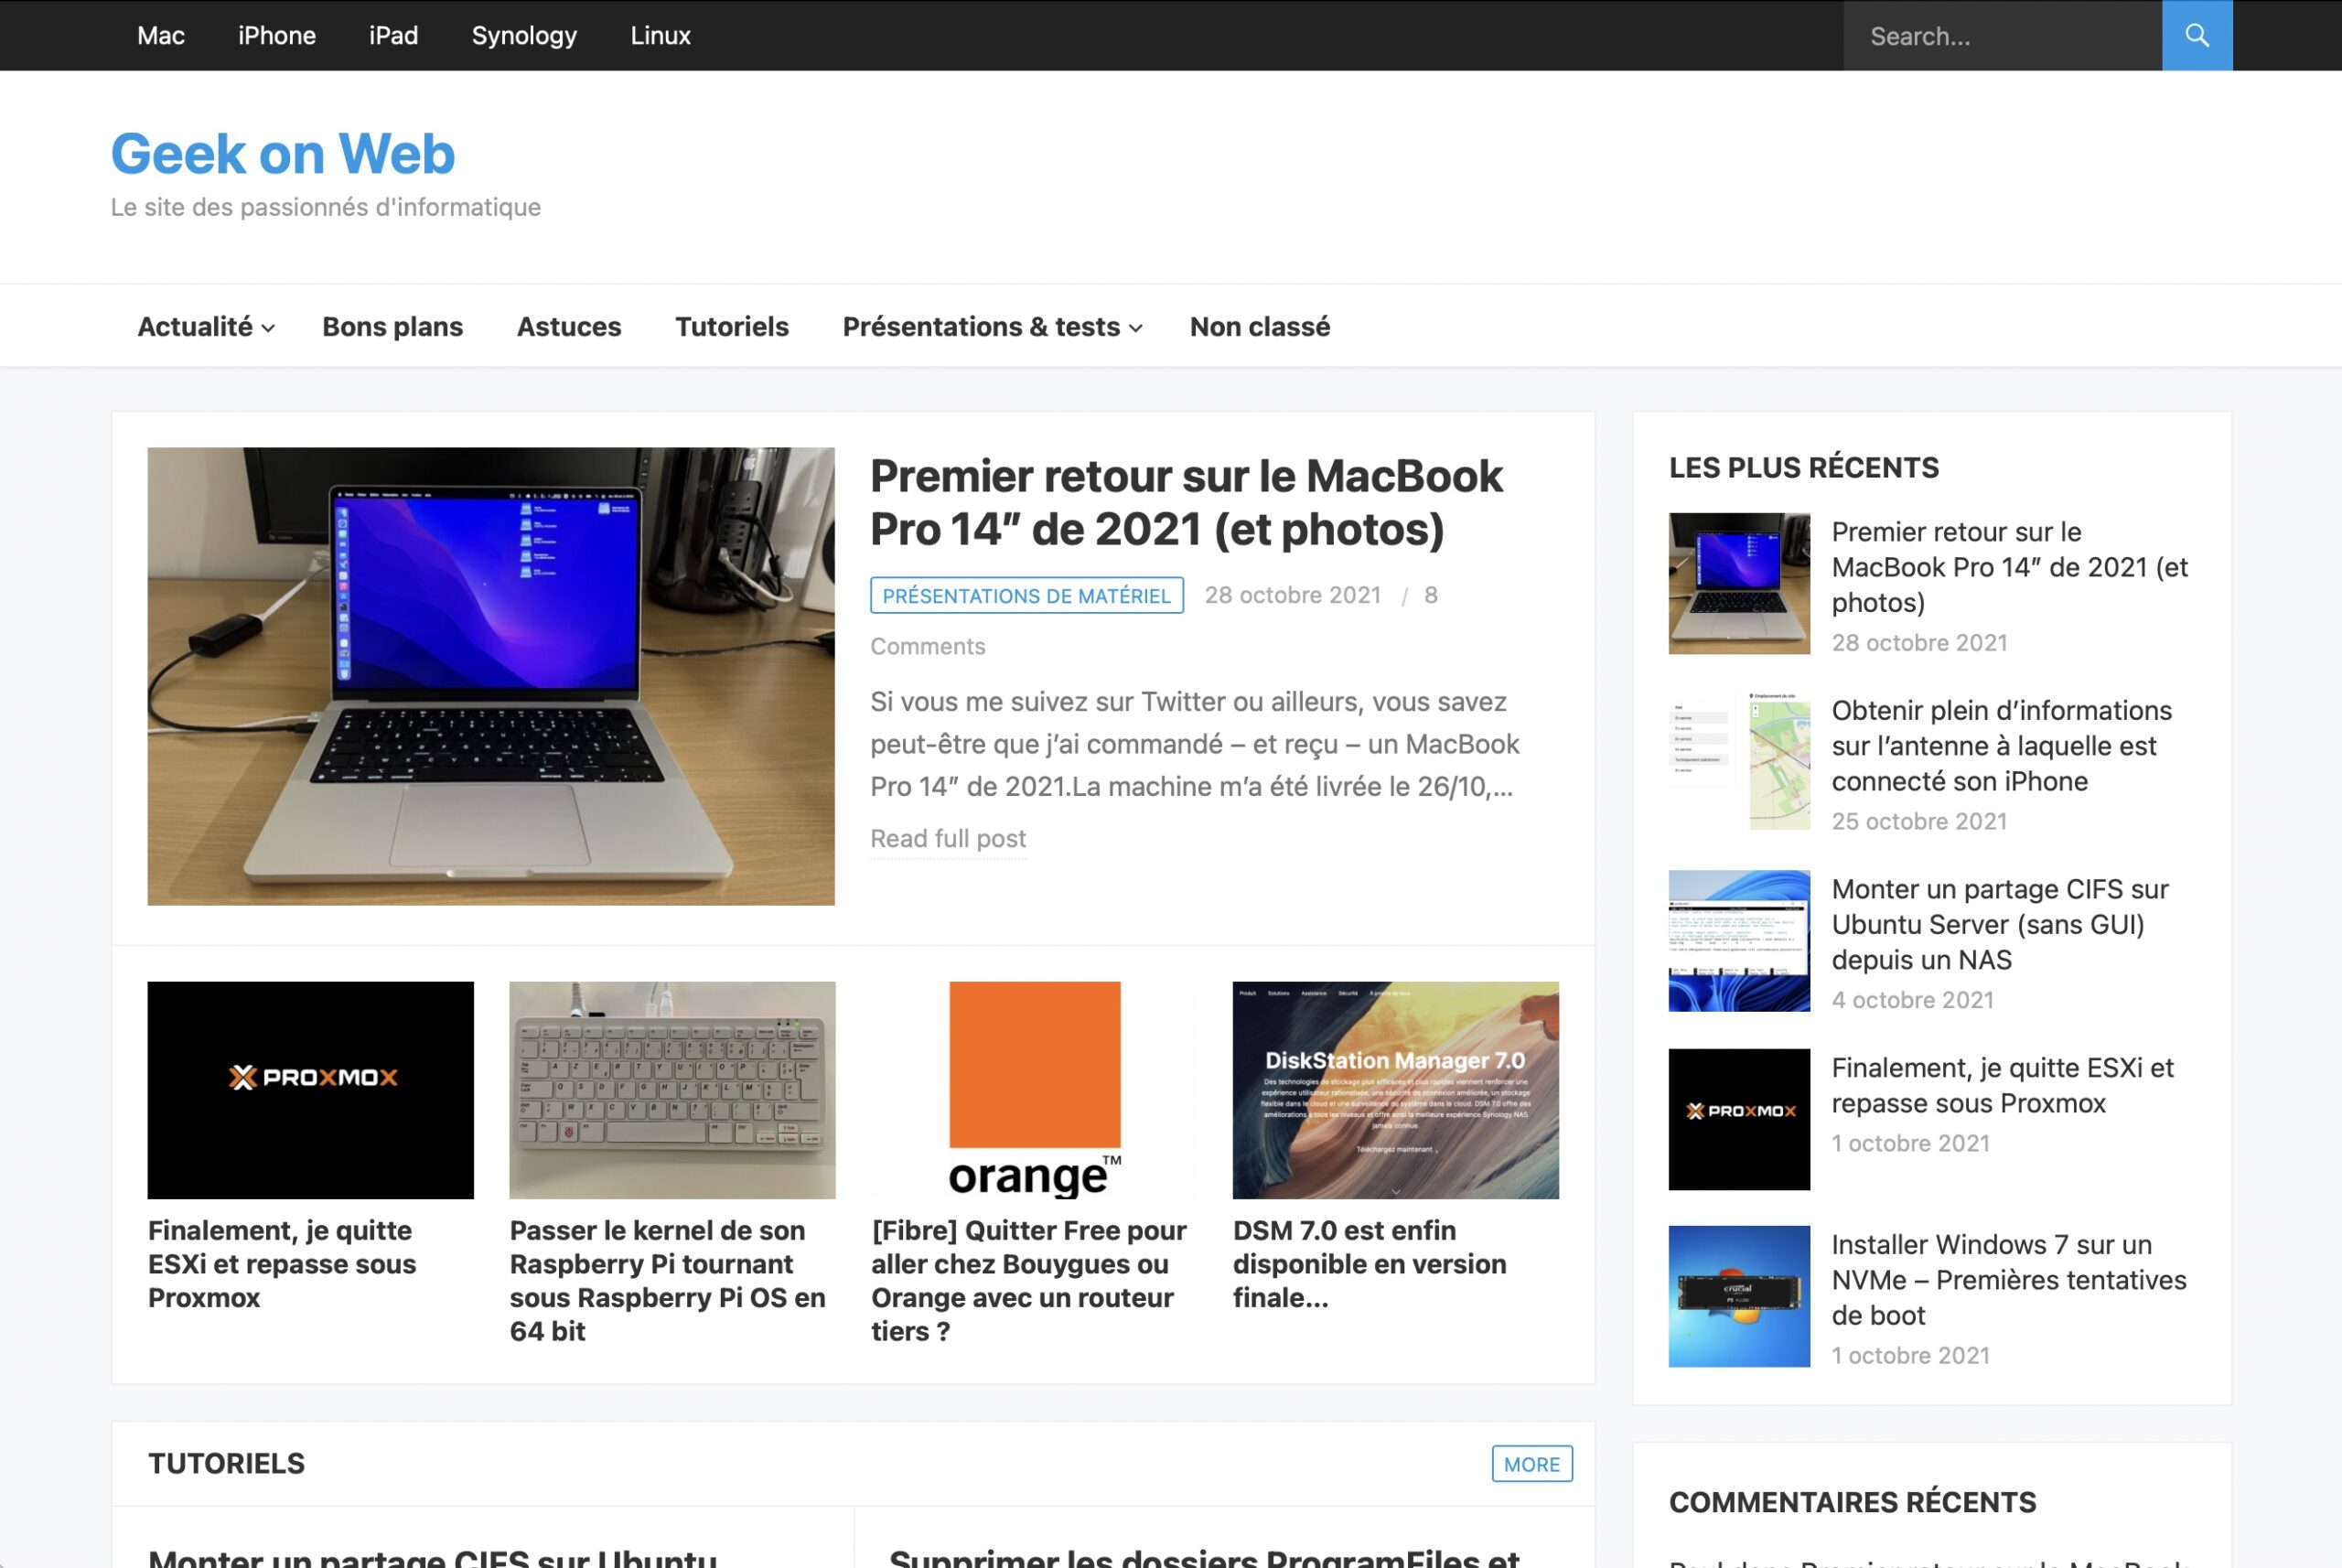This screenshot has width=2342, height=1568.
Task: Go to the Geek on Web homepage title
Action: point(283,154)
